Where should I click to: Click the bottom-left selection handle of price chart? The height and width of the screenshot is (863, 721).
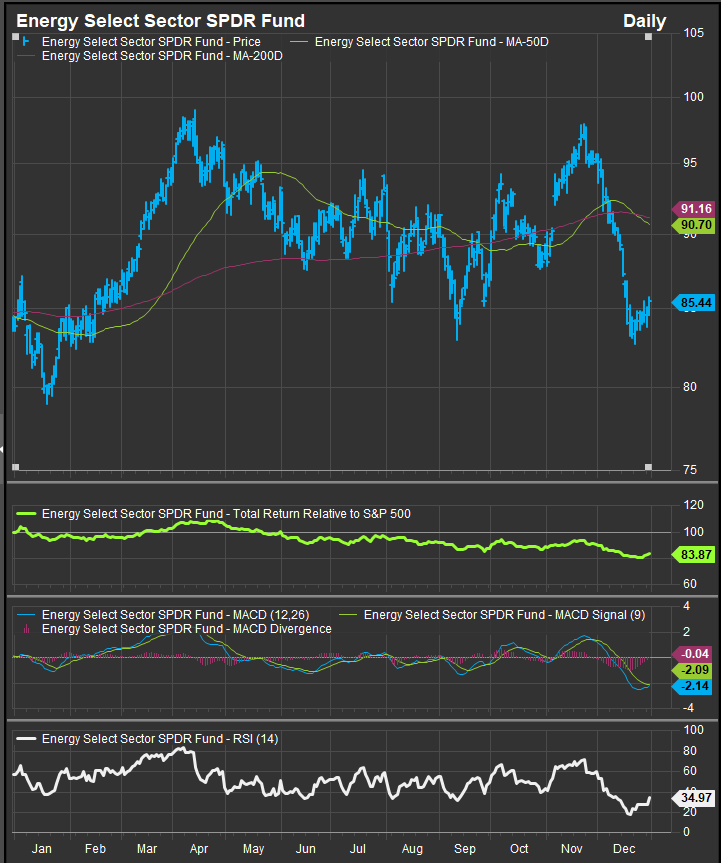(x=15, y=467)
